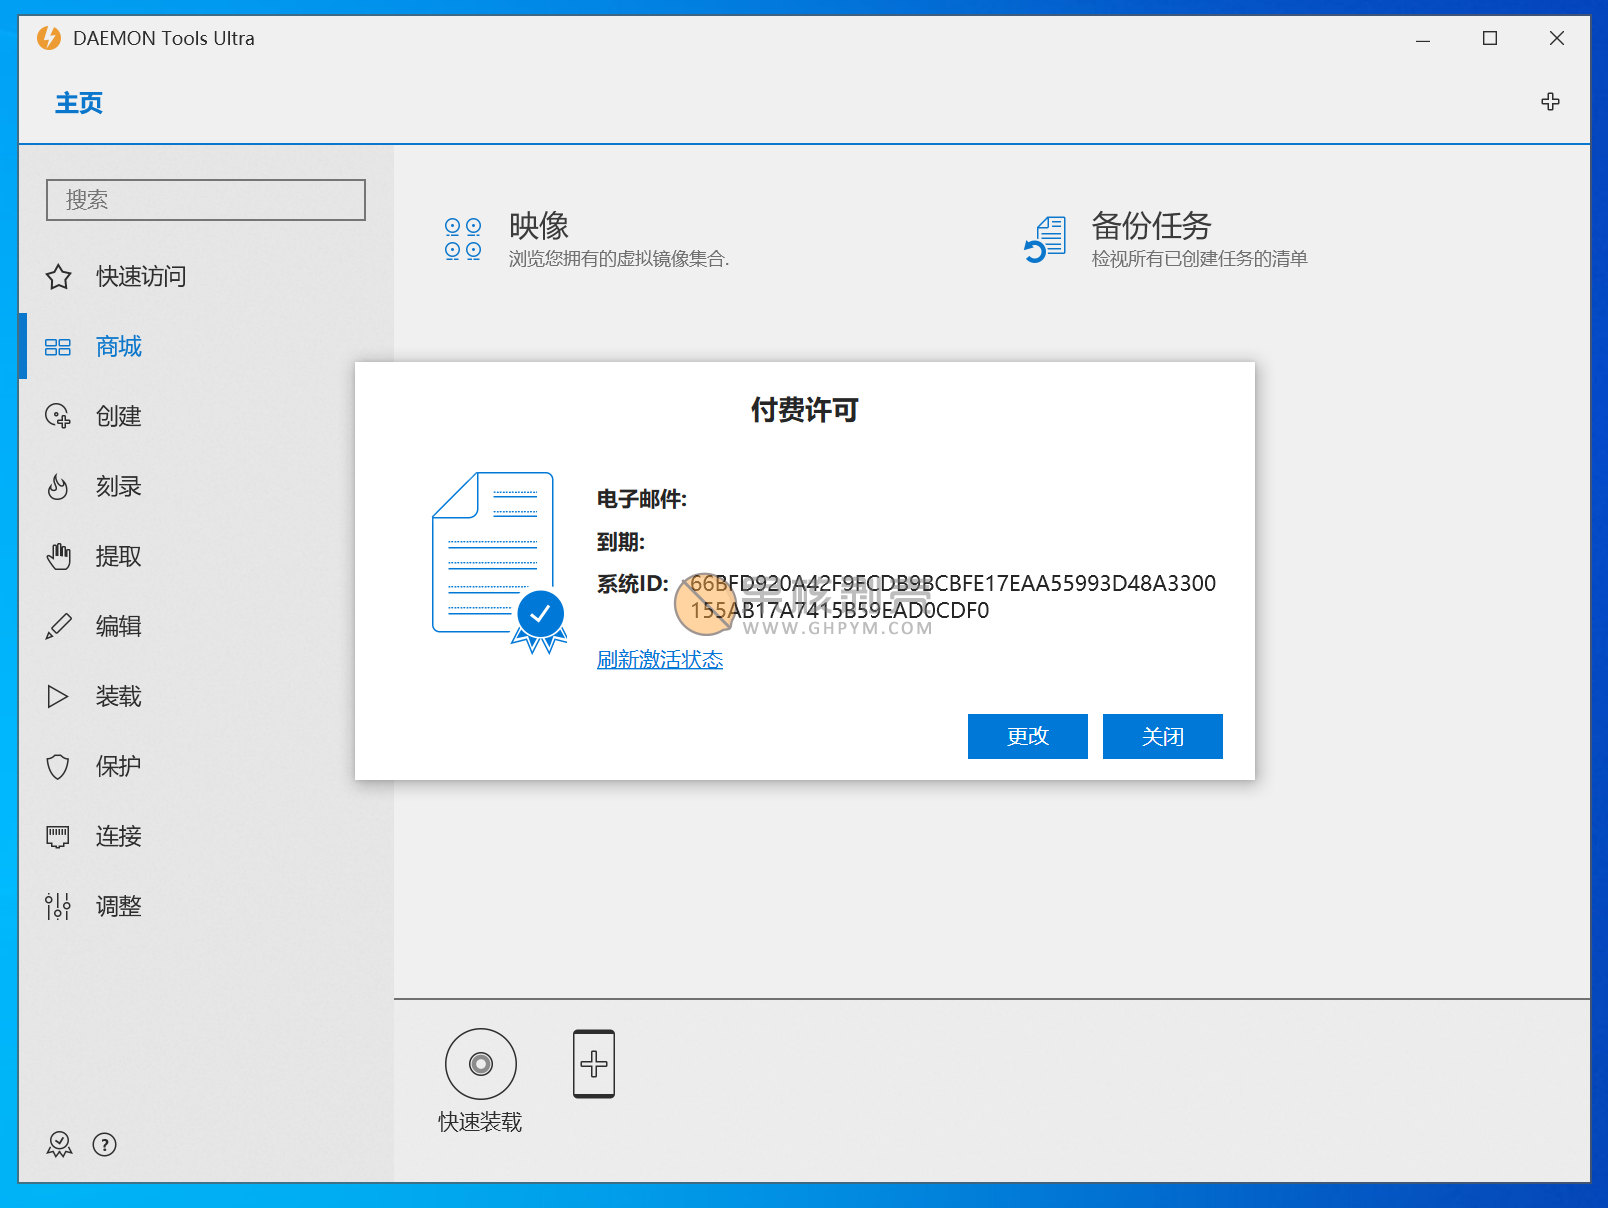Click the 刷新激活状态 refresh link

pos(659,660)
